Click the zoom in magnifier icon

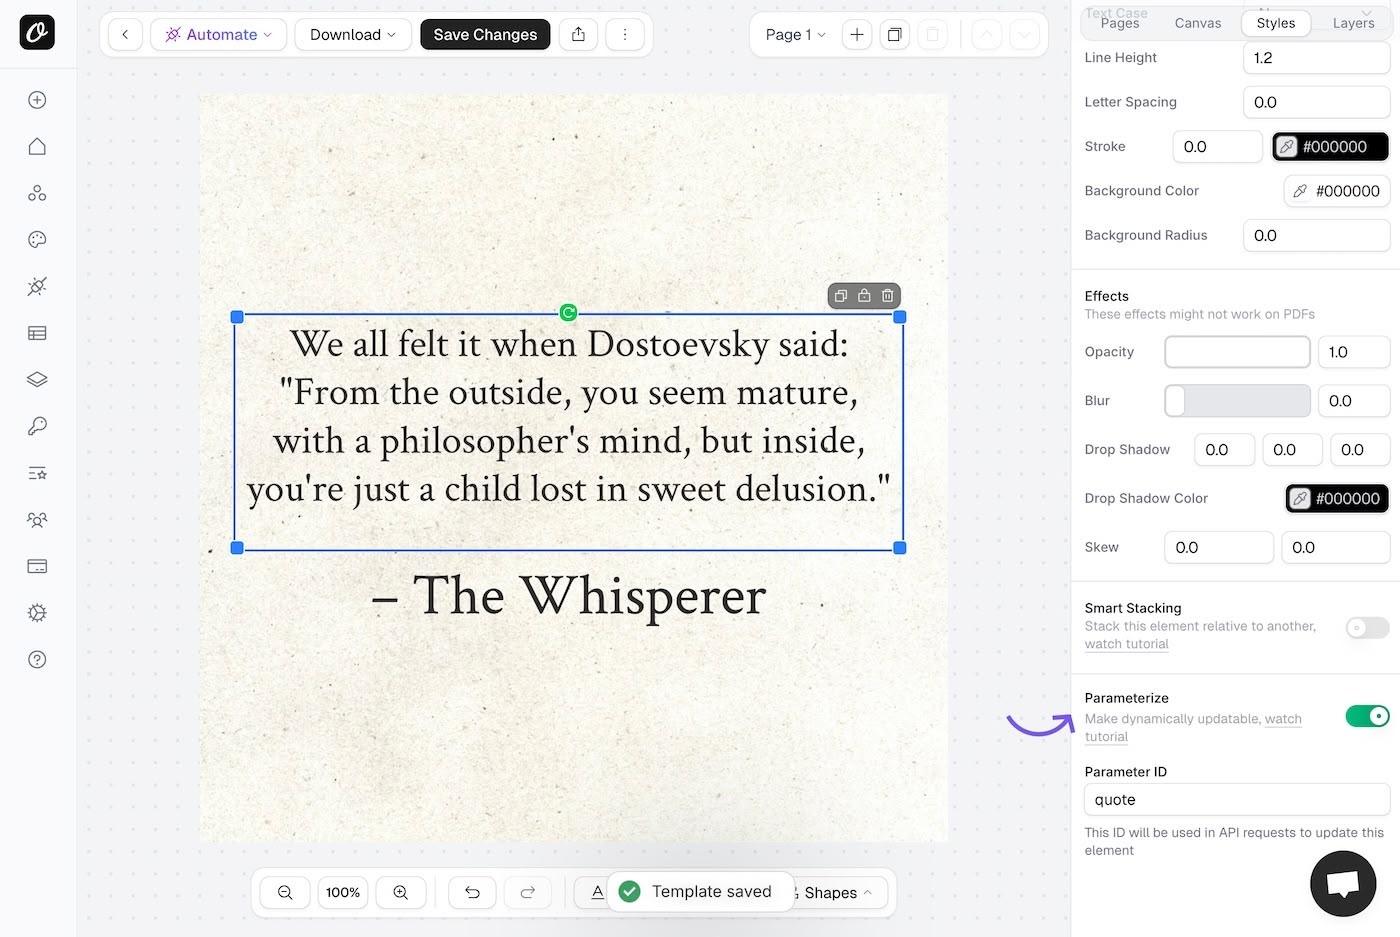400,892
